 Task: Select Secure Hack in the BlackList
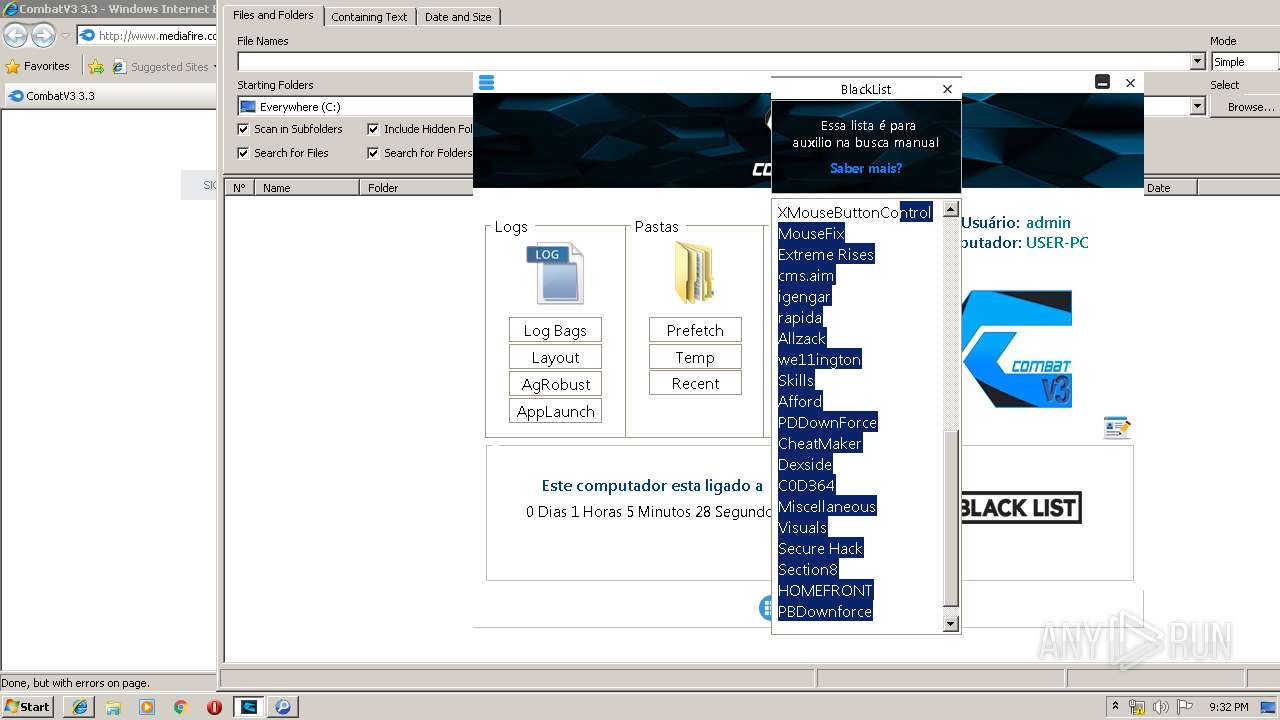(x=821, y=548)
